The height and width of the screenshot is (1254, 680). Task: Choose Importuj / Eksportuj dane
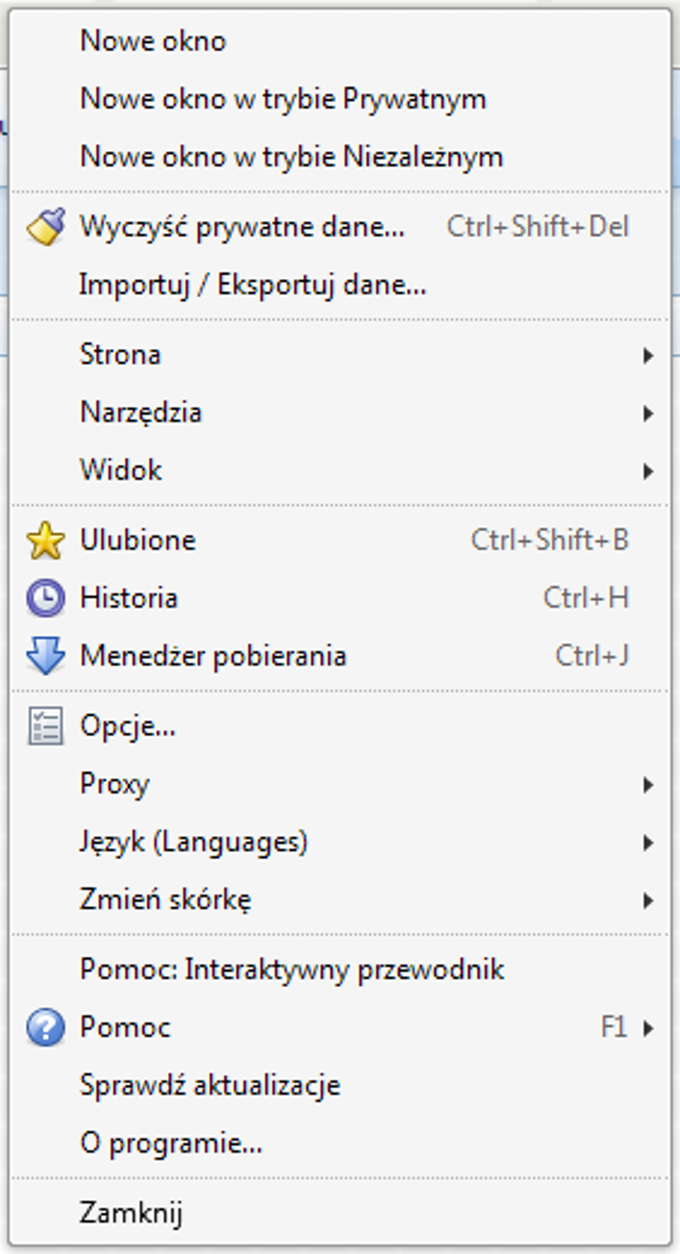tap(253, 285)
